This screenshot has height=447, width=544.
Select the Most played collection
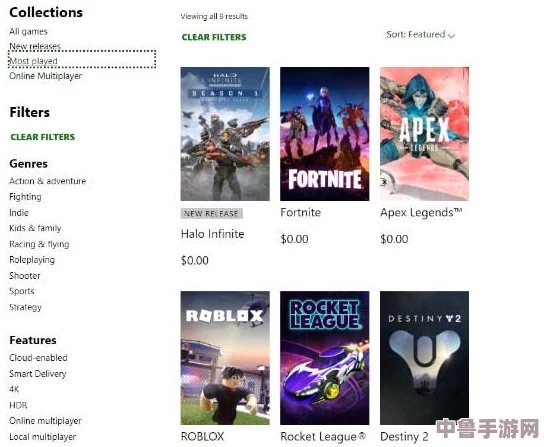33,61
